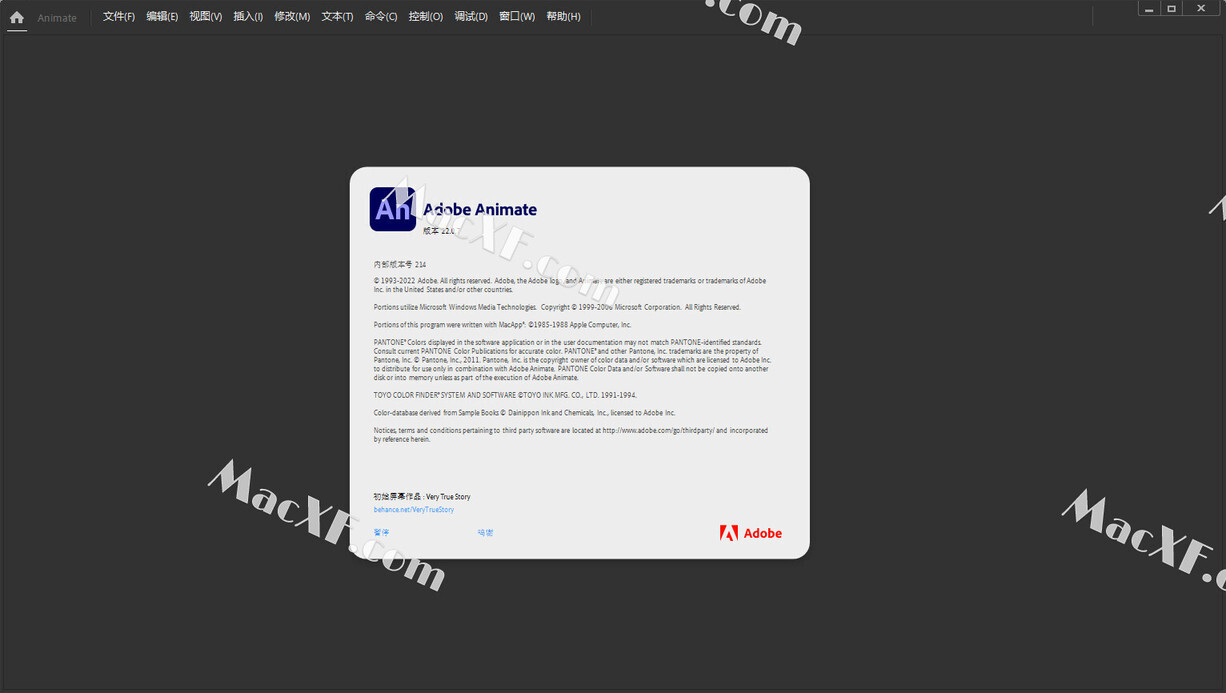Maximize the Animate window
Screen dimensions: 1226x693
click(1172, 8)
